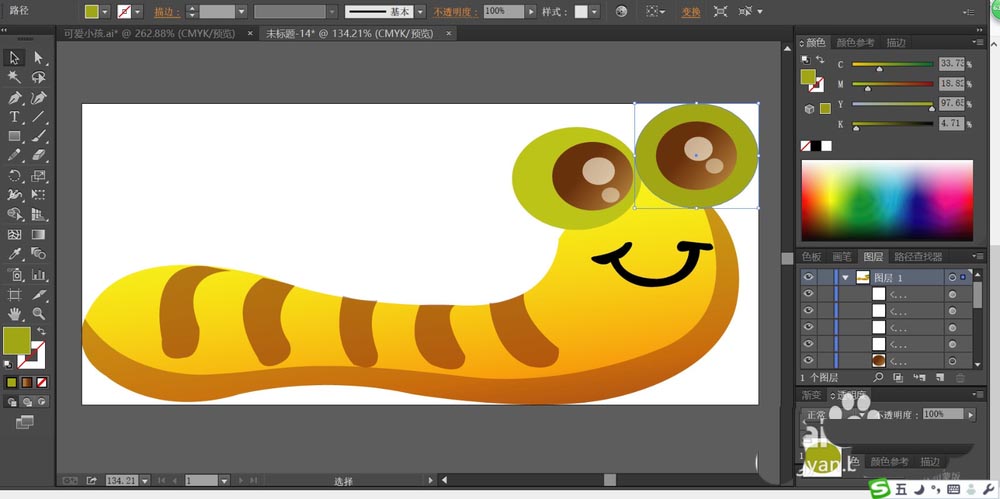Open zoom level 134.21 dropdown
The width and height of the screenshot is (1000, 499).
(x=145, y=480)
